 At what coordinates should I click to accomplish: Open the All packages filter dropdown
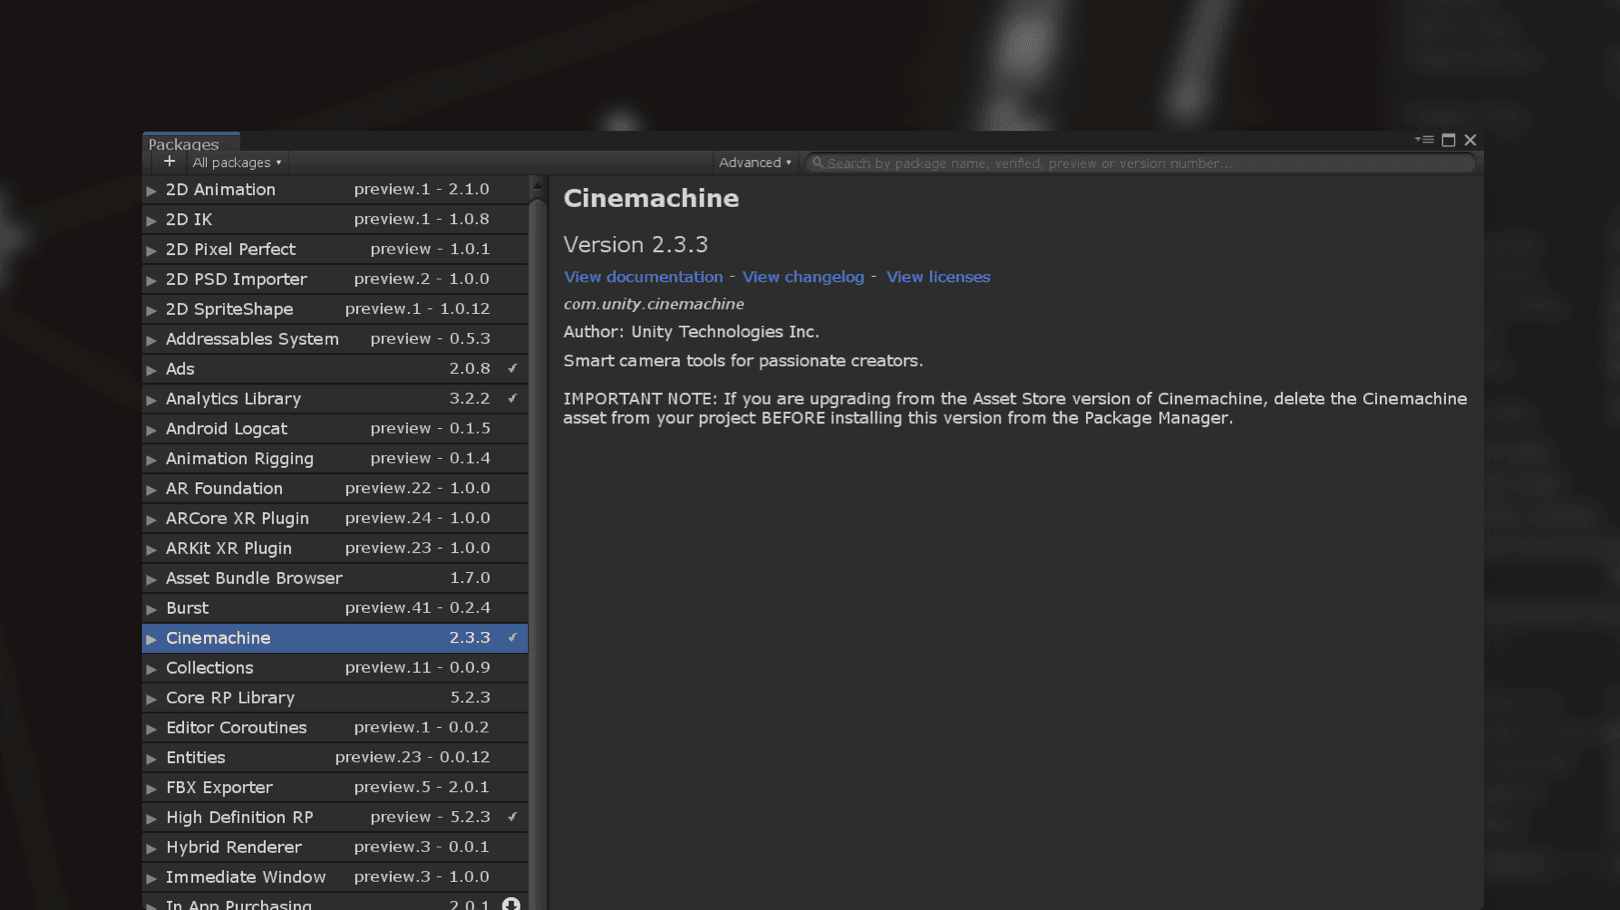coord(237,163)
